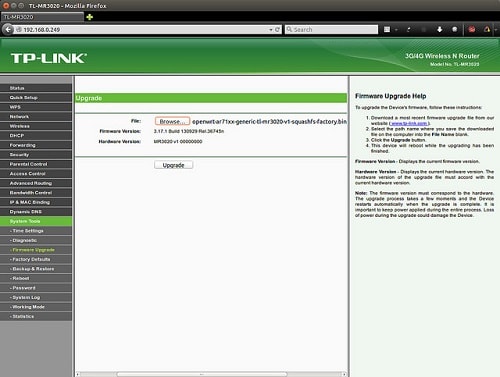Open the Password submenu item
The width and height of the screenshot is (500, 377).
(x=36, y=288)
